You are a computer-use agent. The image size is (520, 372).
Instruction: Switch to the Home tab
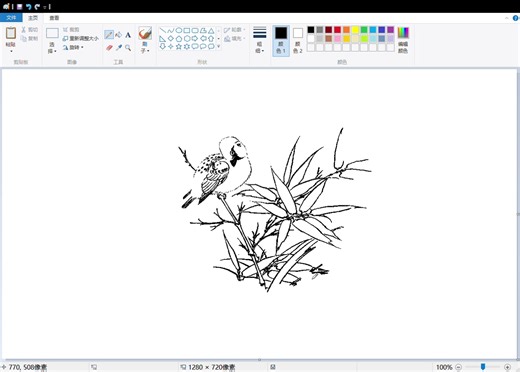(33, 18)
